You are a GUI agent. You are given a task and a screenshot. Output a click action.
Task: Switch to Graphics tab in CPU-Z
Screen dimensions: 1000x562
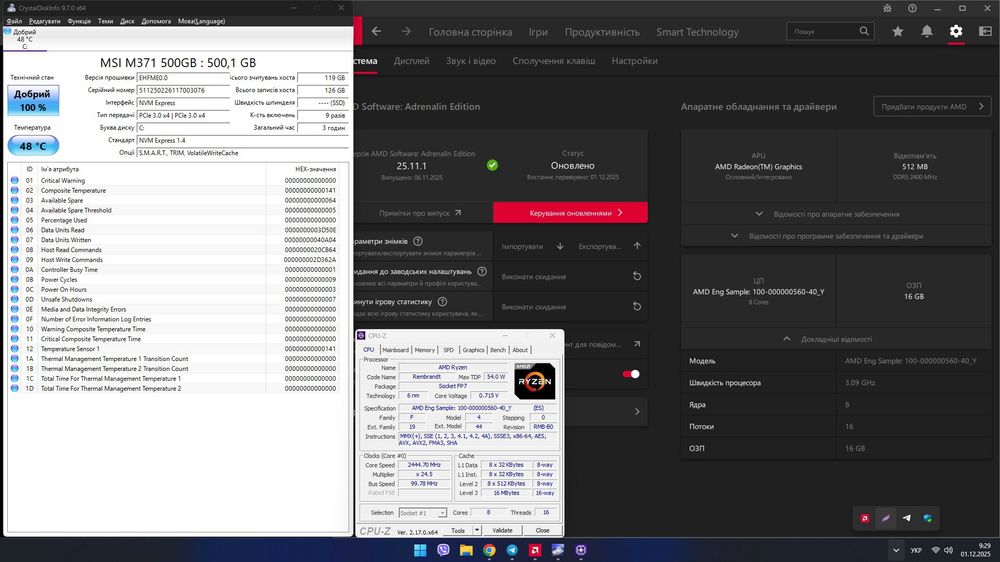[473, 350]
